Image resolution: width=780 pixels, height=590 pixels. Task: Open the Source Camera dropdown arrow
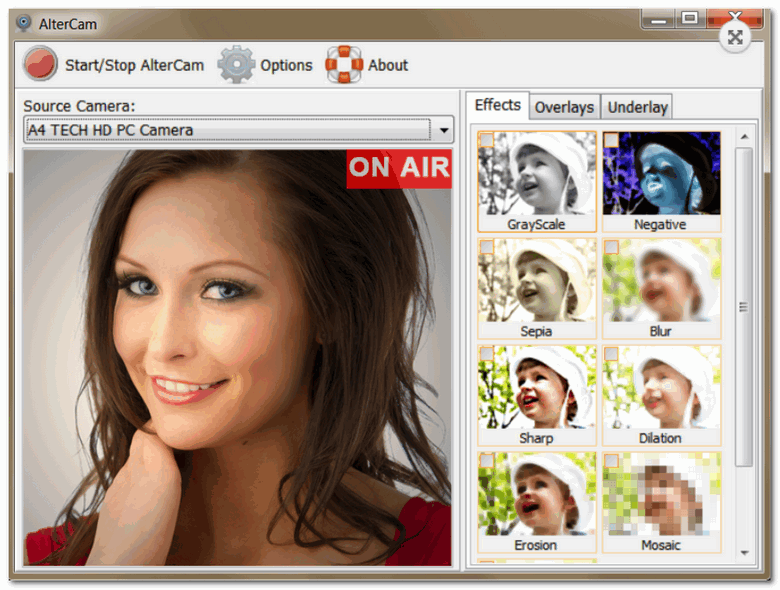point(444,130)
